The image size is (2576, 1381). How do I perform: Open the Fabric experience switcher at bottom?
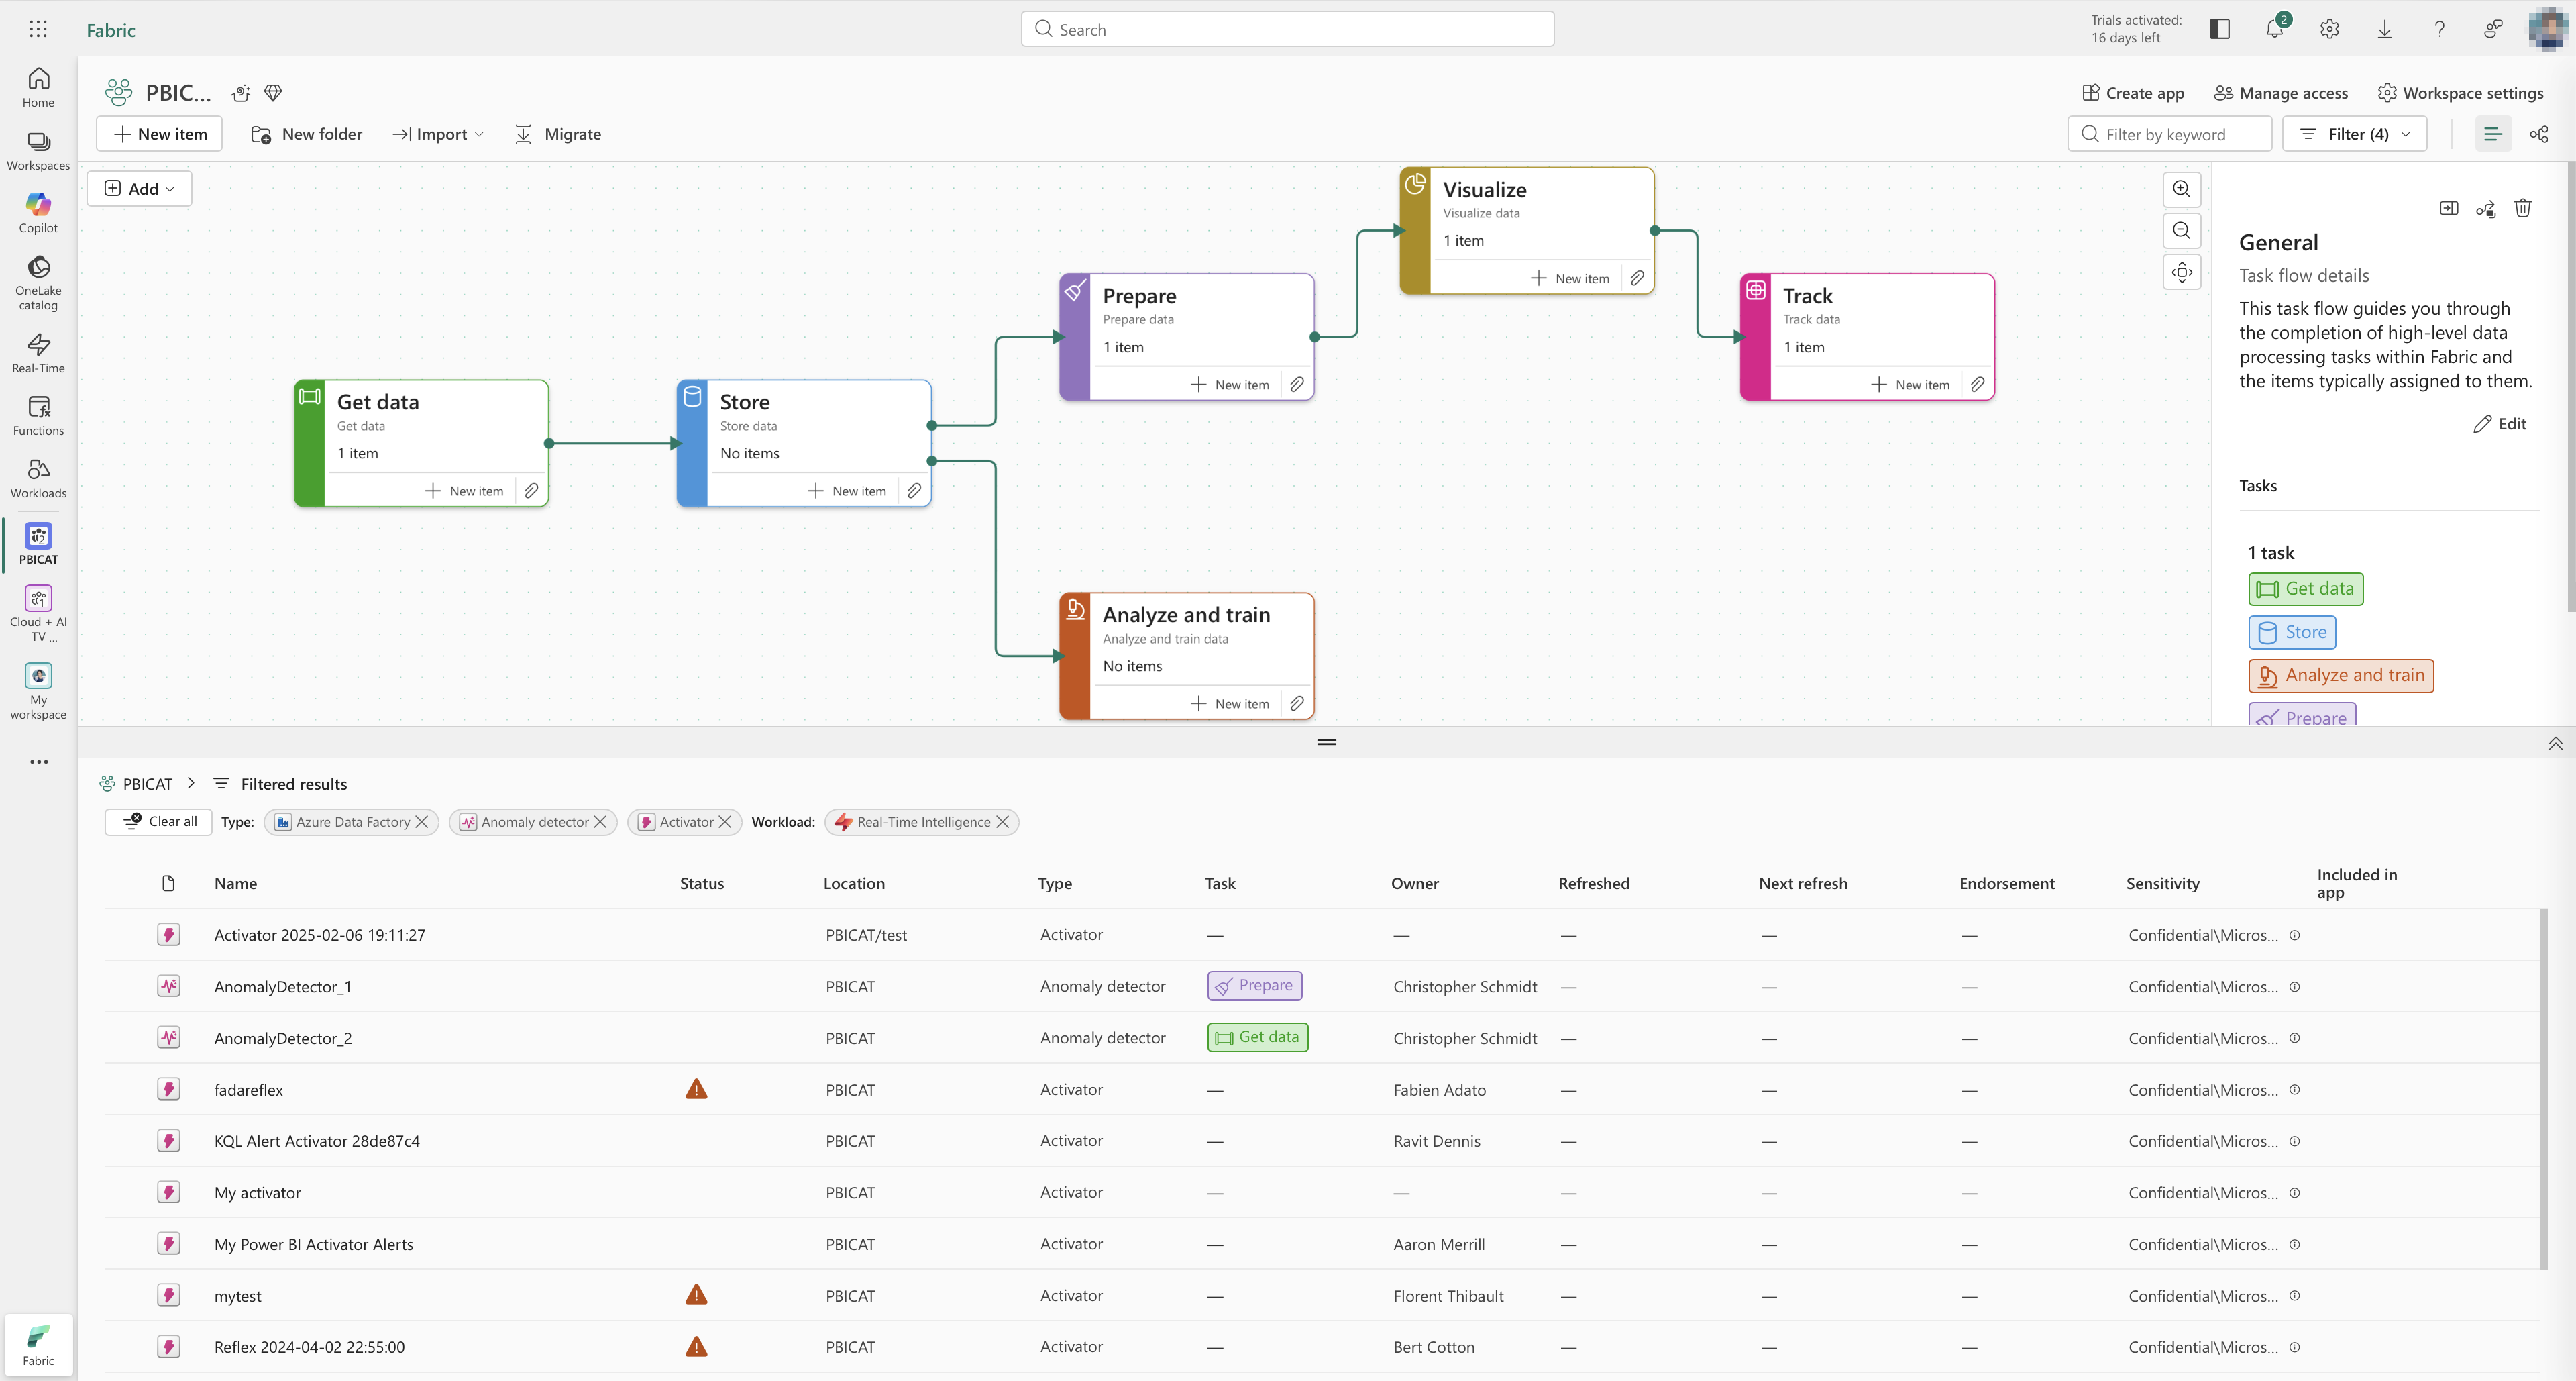coord(38,1345)
